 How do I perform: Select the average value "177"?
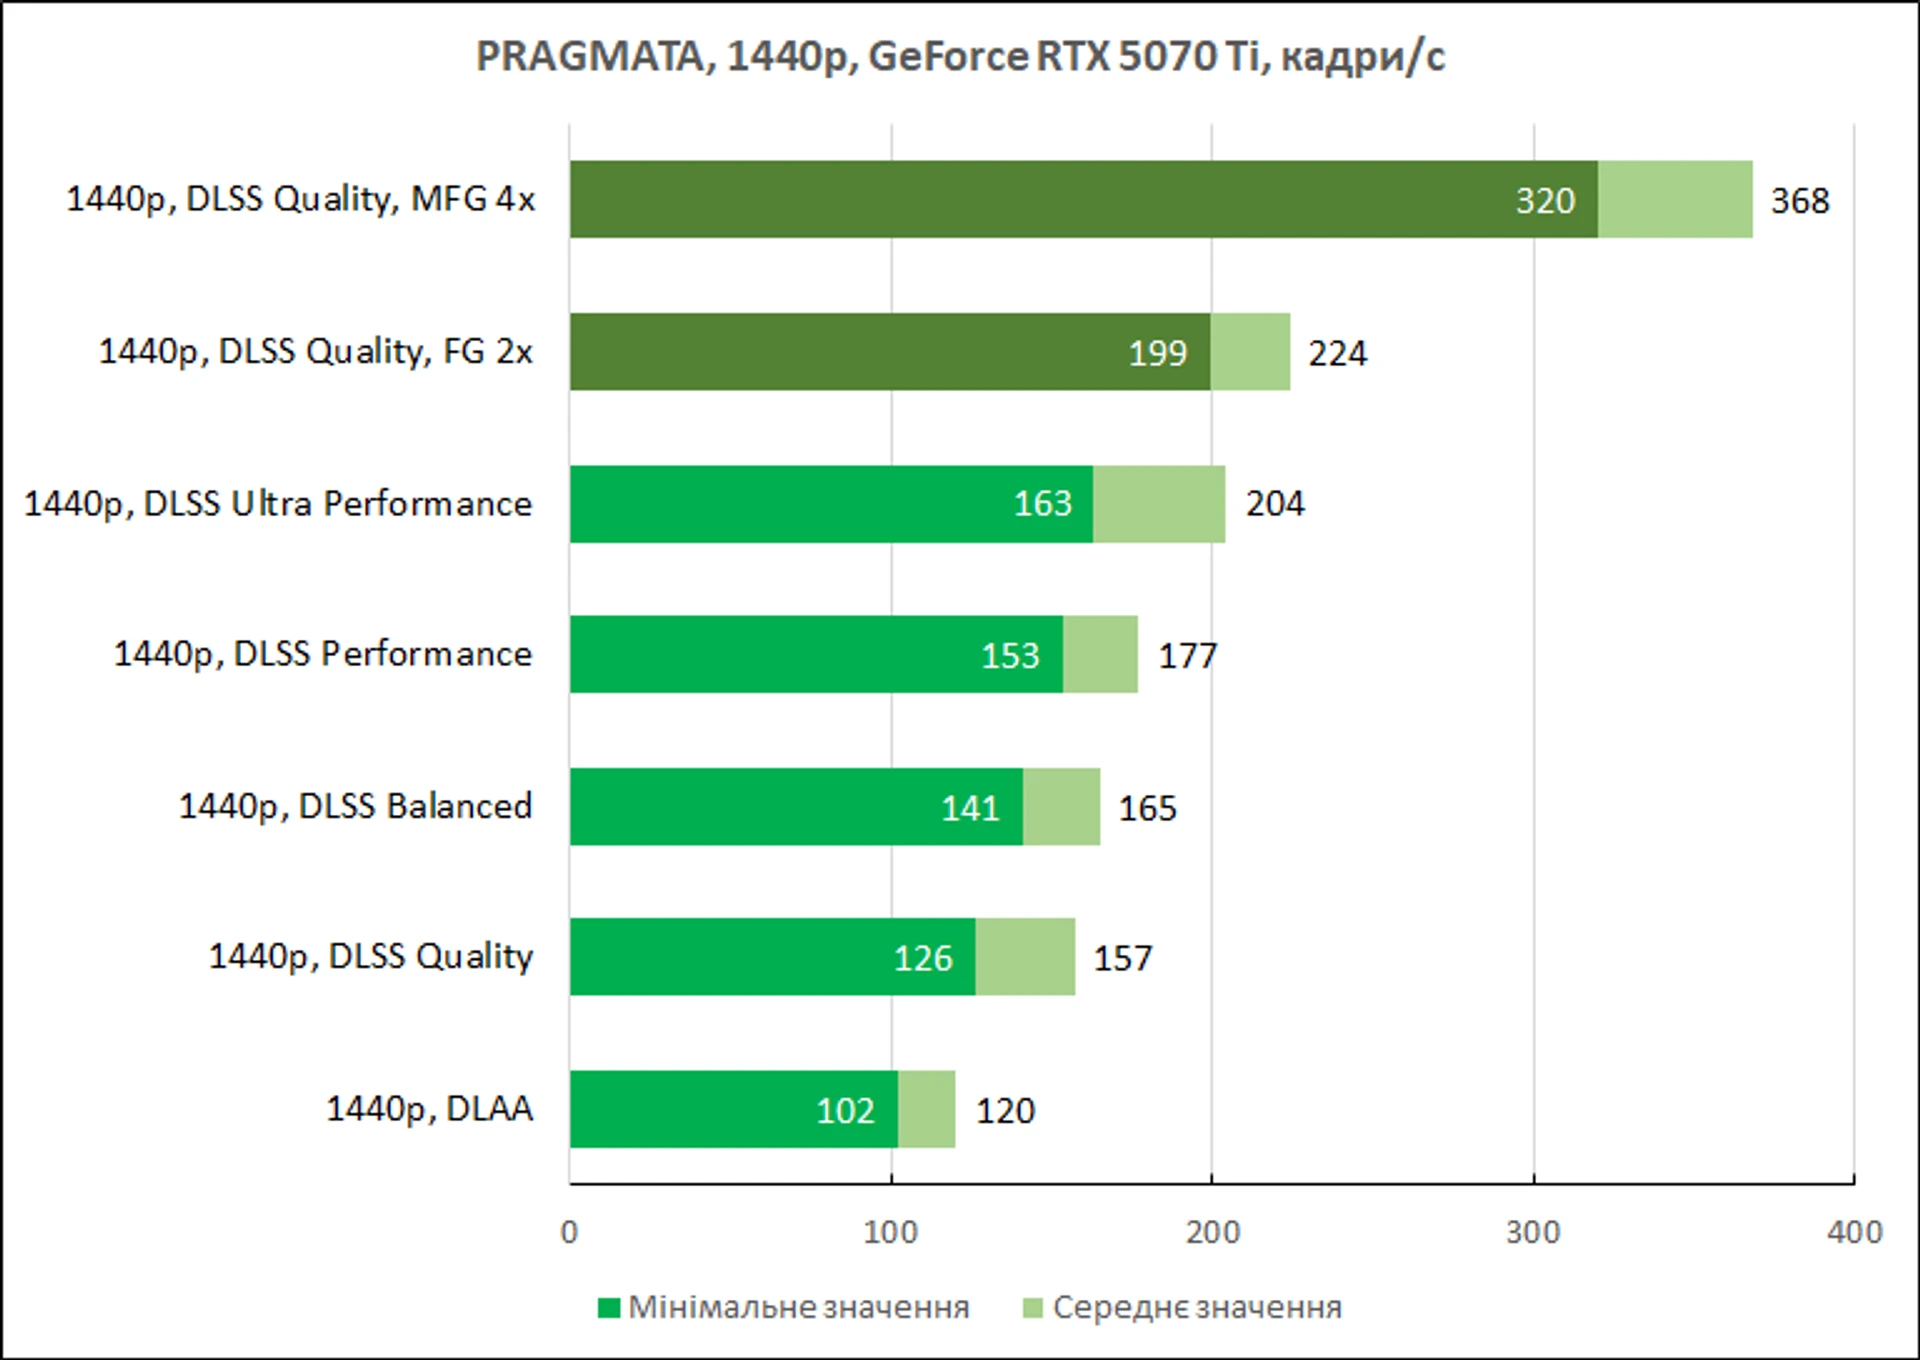(x=1188, y=656)
